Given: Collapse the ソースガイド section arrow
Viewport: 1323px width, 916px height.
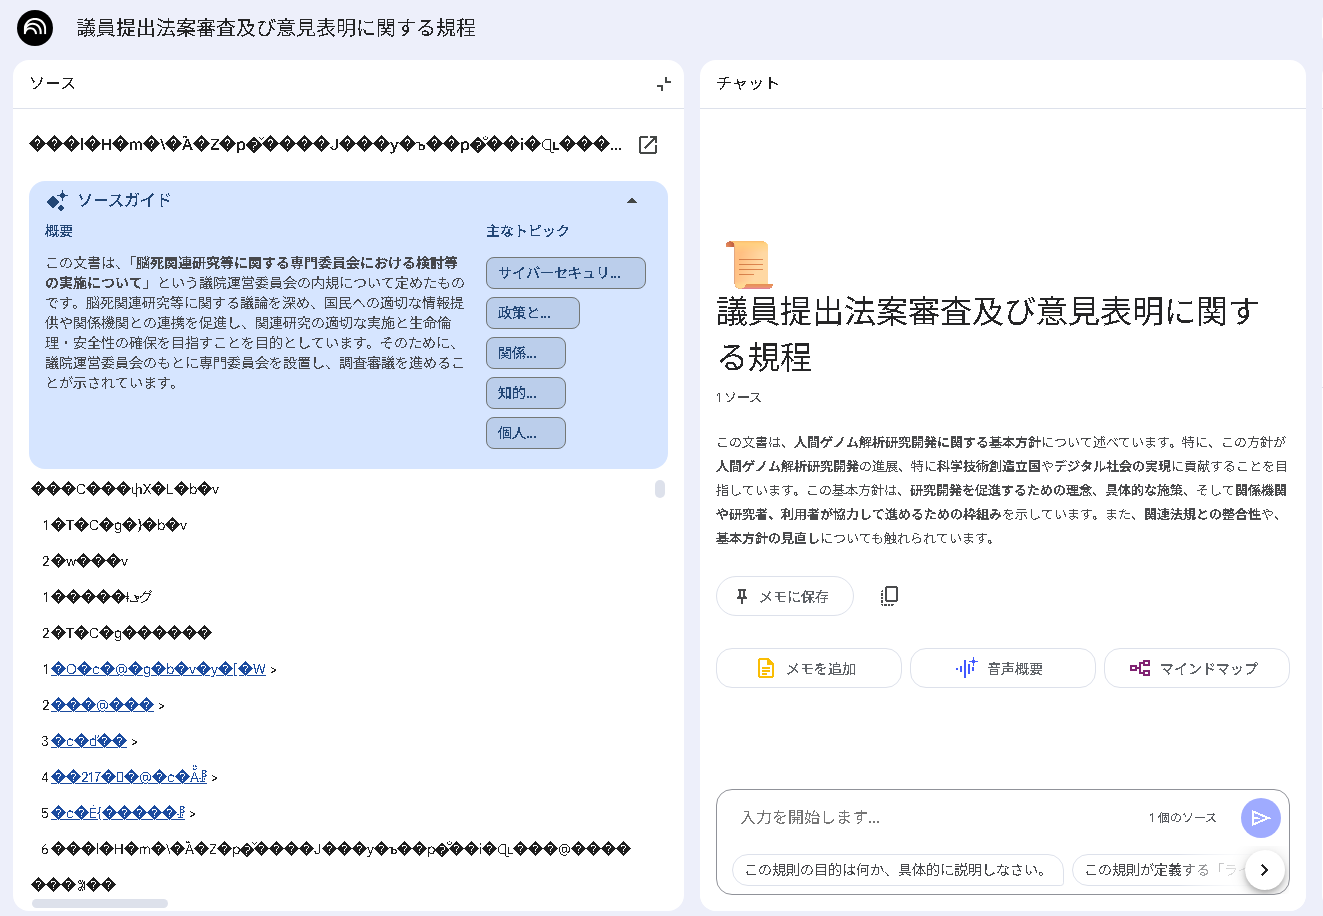Looking at the screenshot, I should coord(632,201).
